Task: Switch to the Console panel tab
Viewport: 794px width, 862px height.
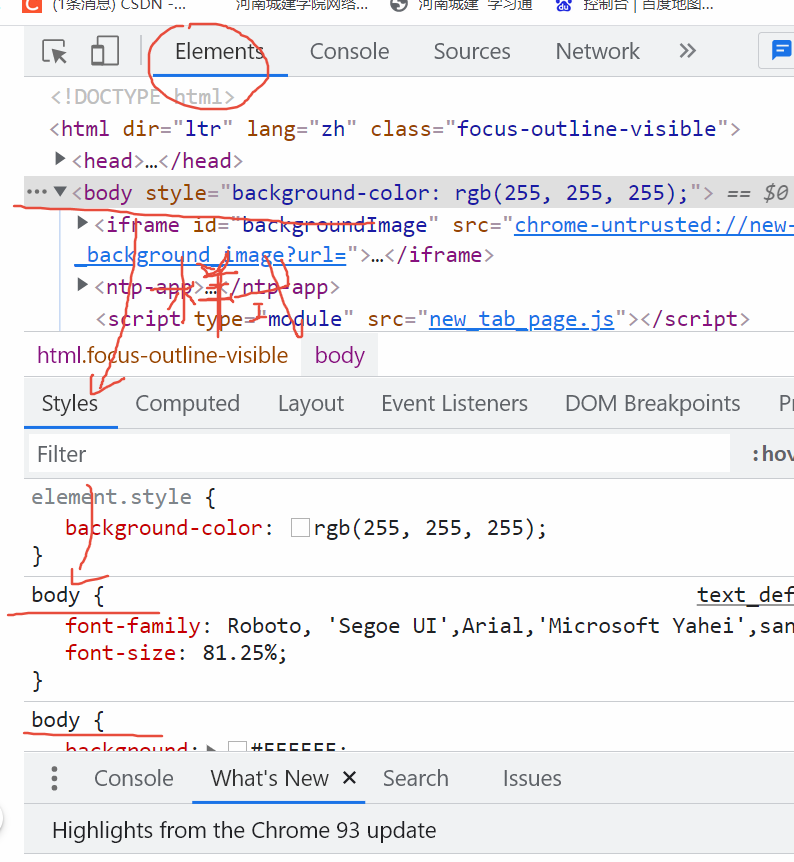Action: coord(349,52)
